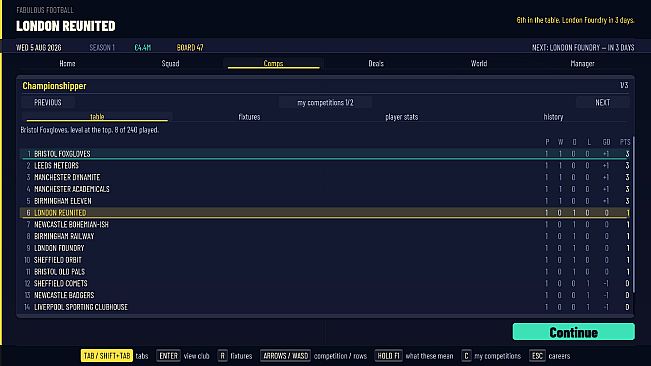Image resolution: width=651 pixels, height=366 pixels.
Task: Select the London Foundry table row
Action: [x=326, y=248]
